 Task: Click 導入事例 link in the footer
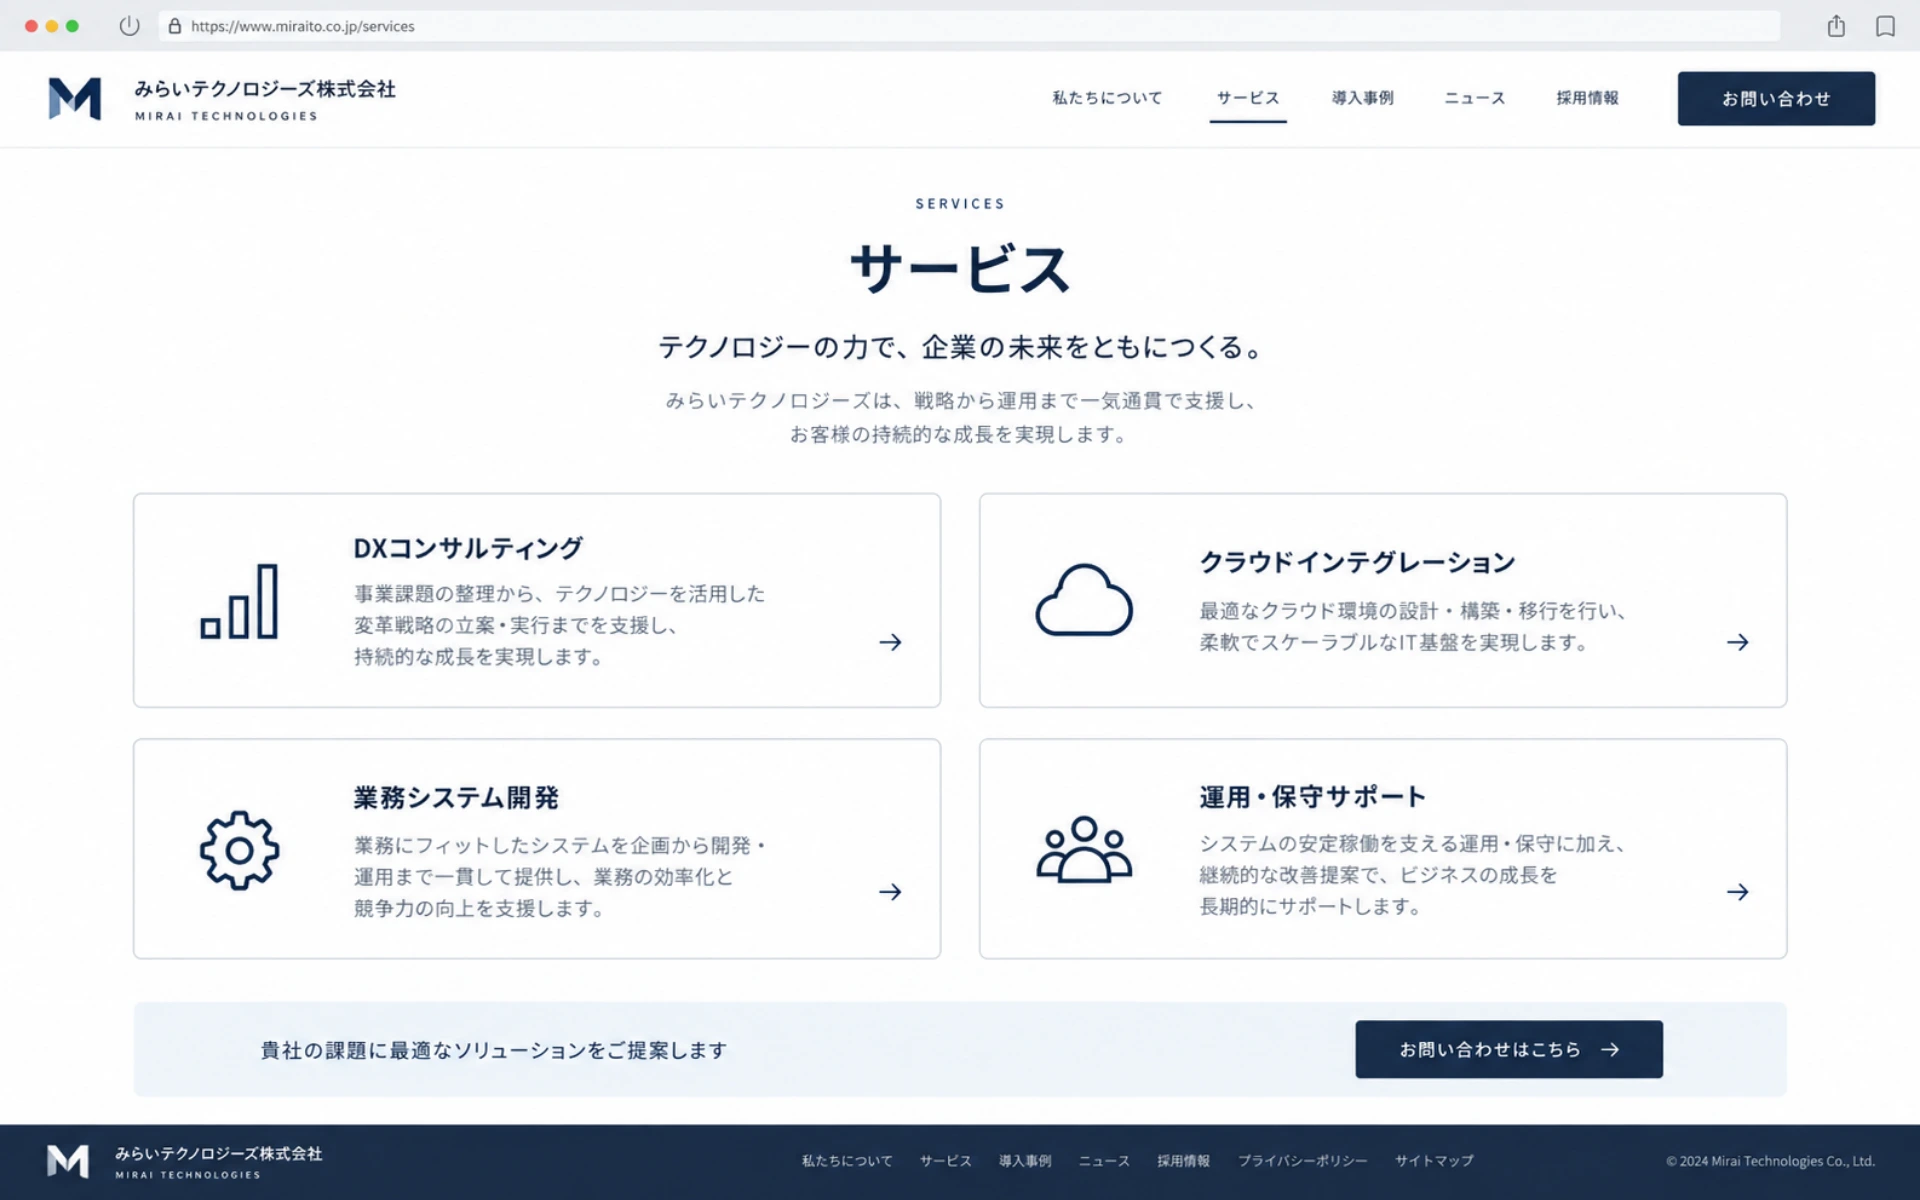(1025, 1161)
